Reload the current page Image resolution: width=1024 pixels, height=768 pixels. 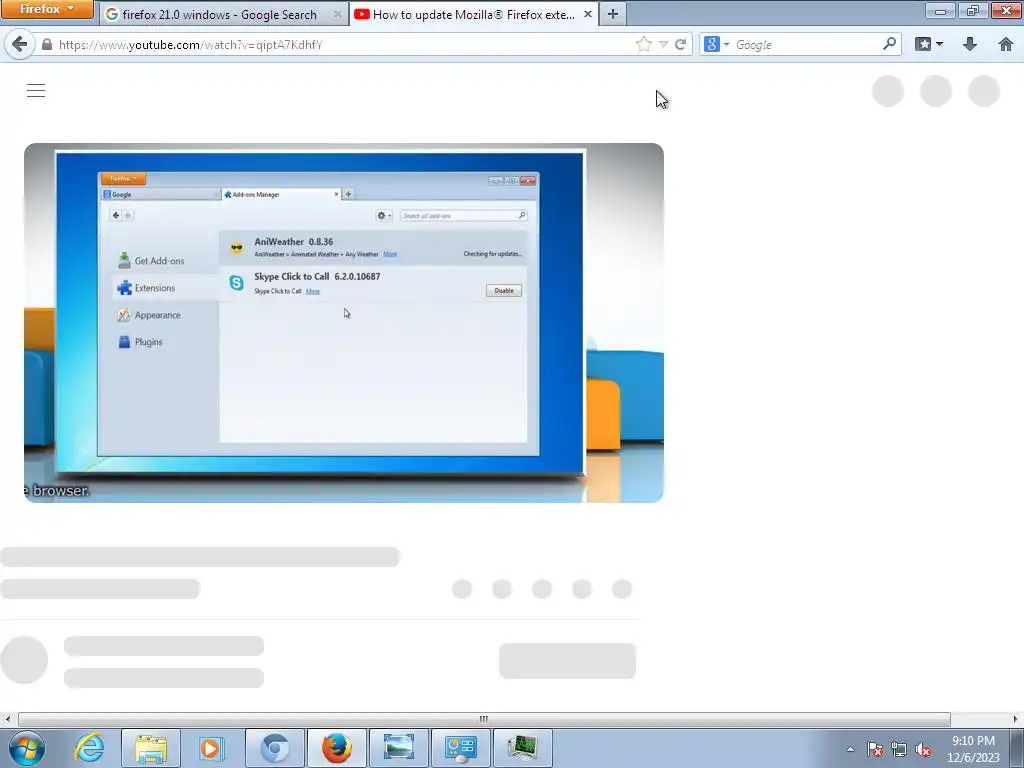click(680, 44)
